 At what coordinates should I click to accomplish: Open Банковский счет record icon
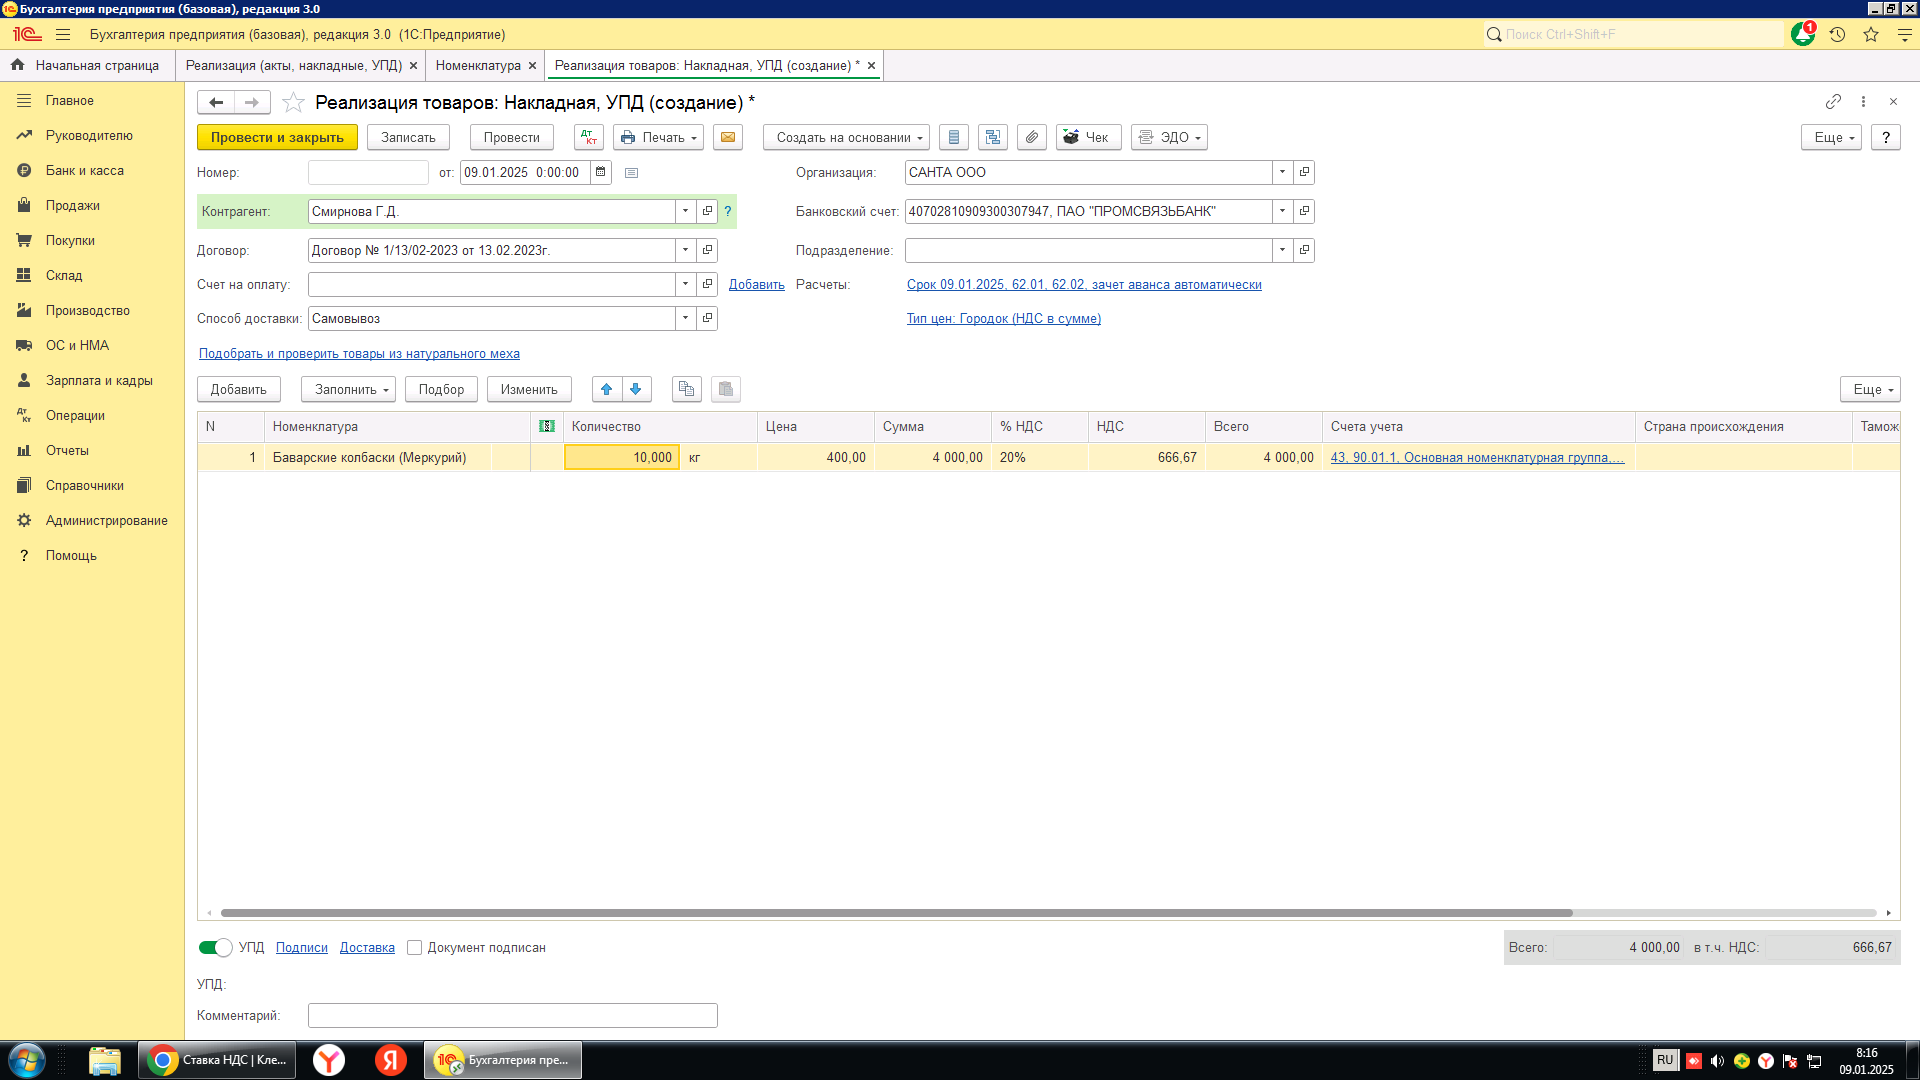tap(1304, 211)
